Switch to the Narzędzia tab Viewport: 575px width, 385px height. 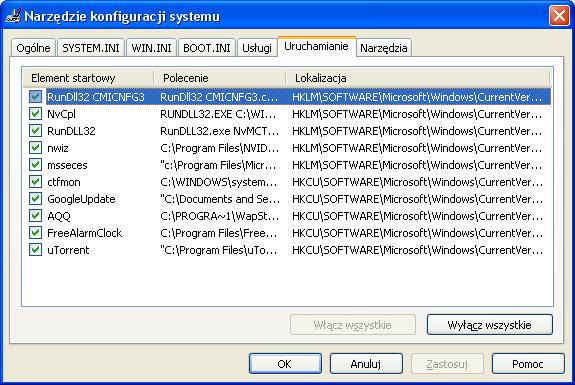384,48
